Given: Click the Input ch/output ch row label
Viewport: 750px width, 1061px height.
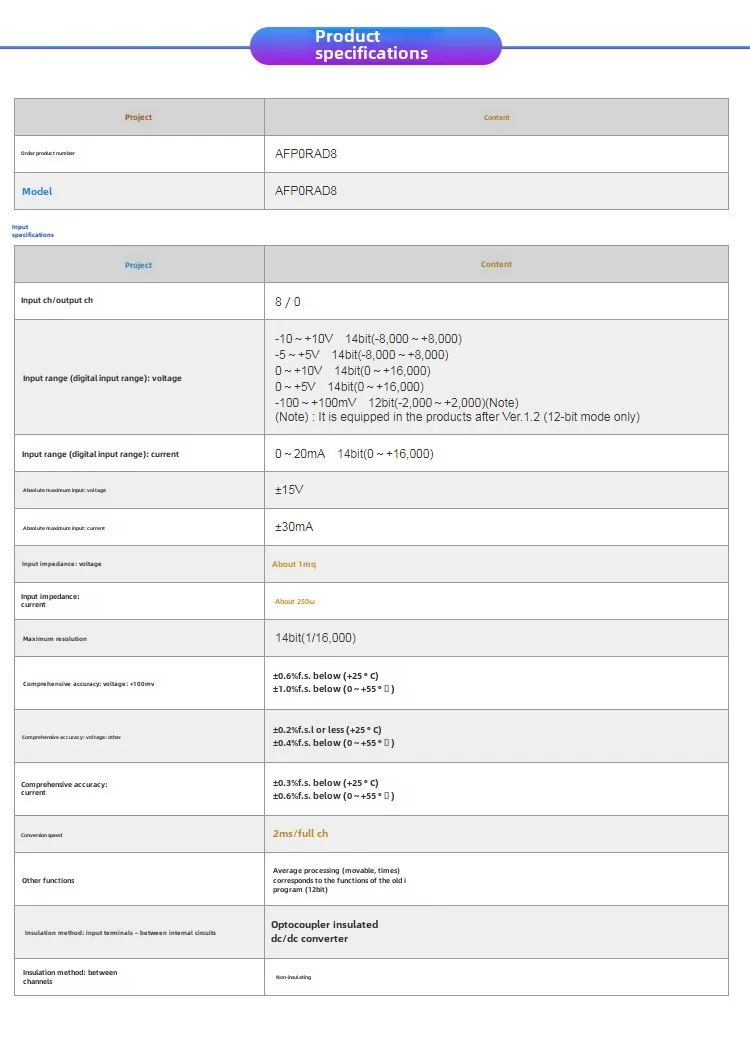Looking at the screenshot, I should pyautogui.click(x=58, y=300).
